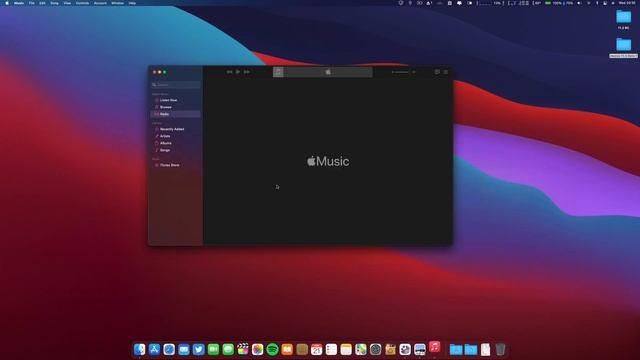Open Maps from the Dock
Viewport: 640px width, 360px height.
(361, 349)
